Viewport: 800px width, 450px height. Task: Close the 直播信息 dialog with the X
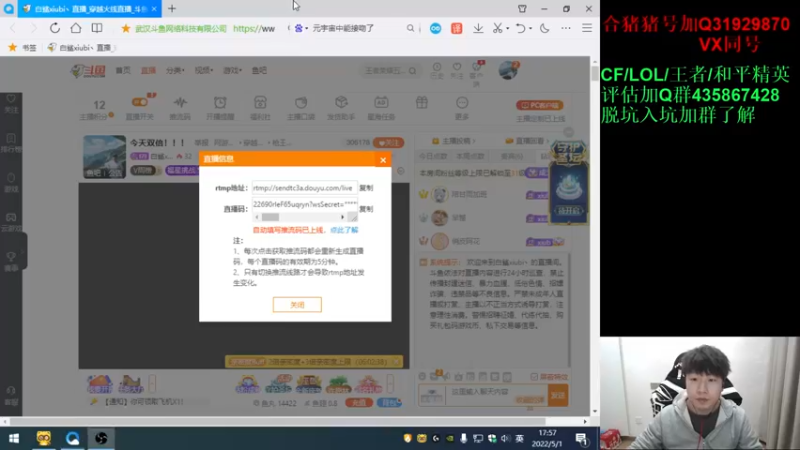point(383,160)
